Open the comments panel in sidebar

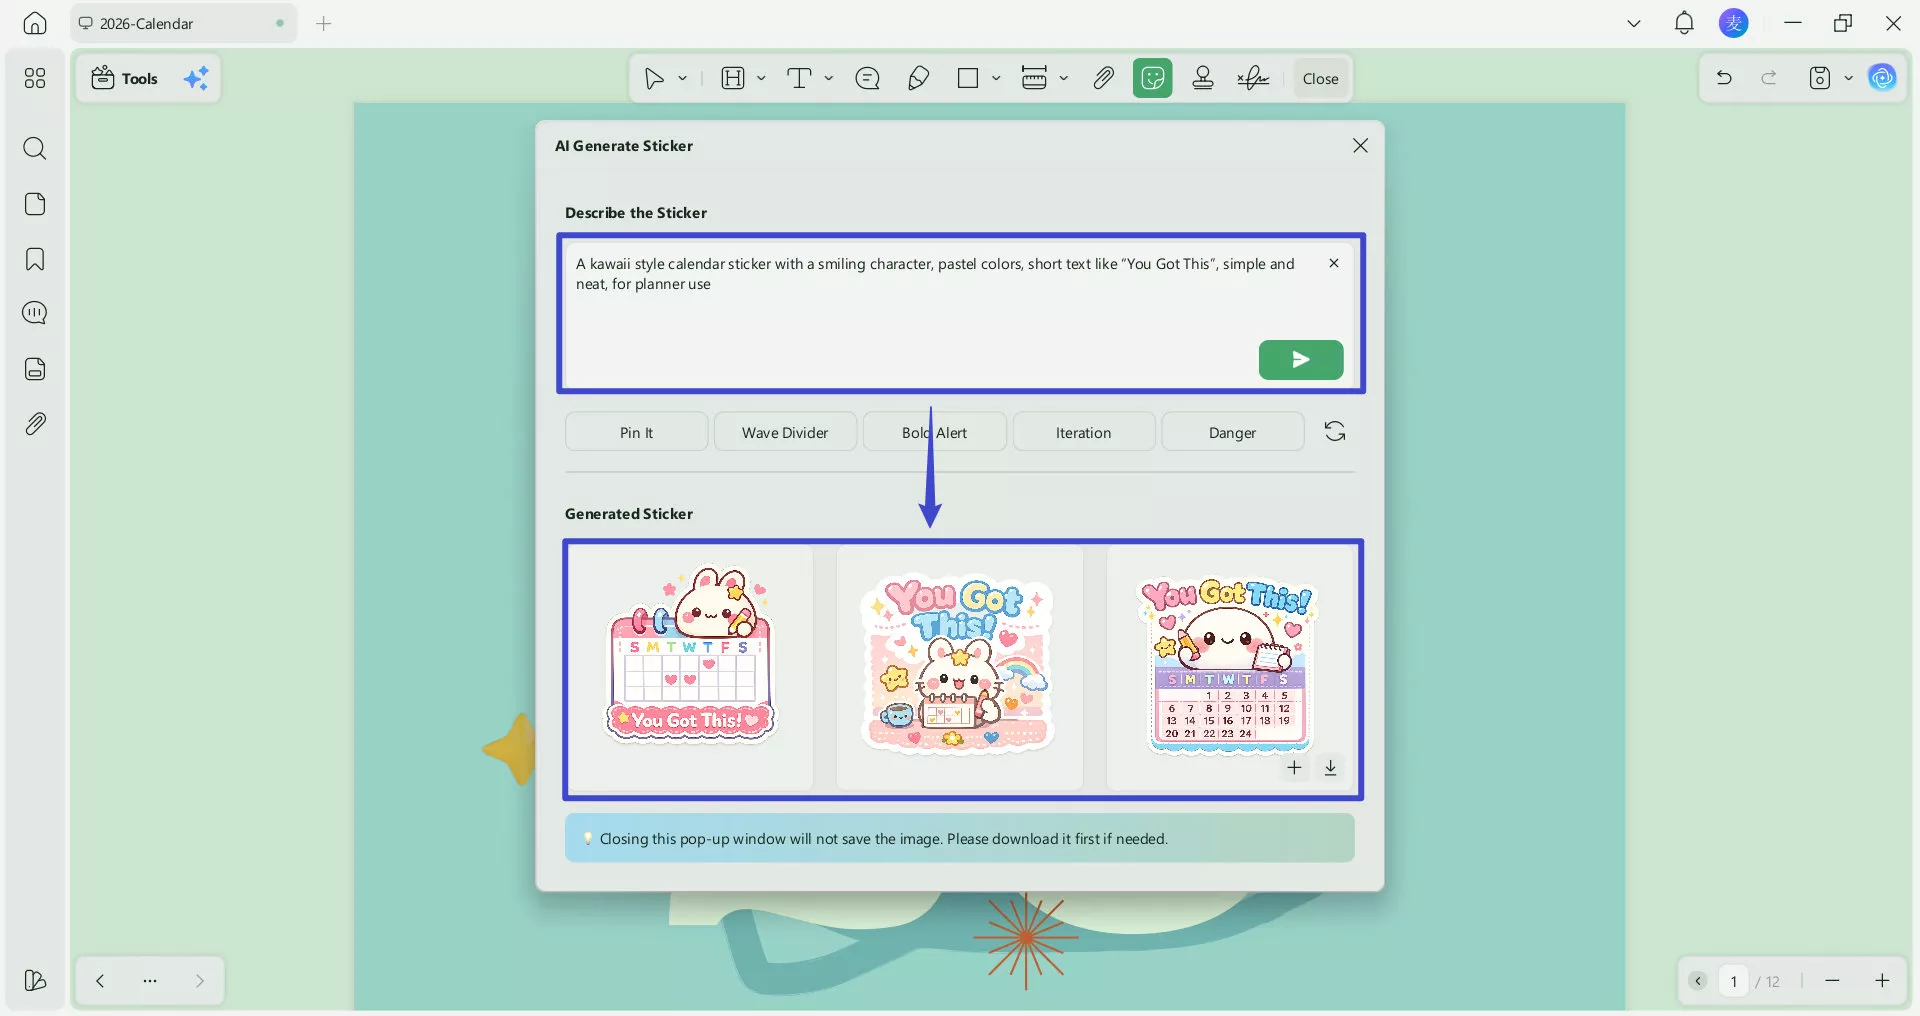pos(35,313)
